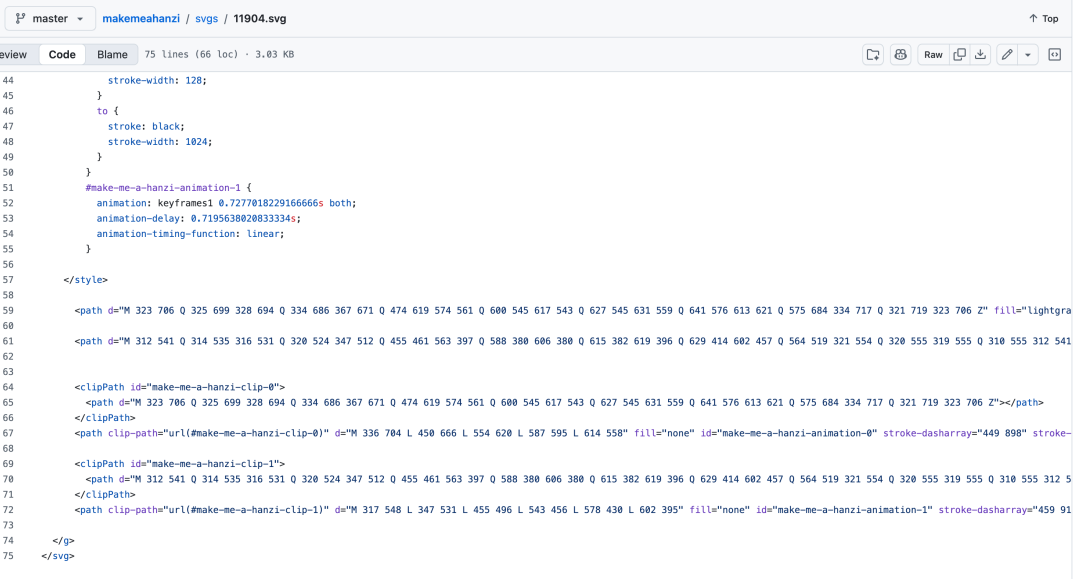Click the closing </svg> tag

(x=58, y=556)
